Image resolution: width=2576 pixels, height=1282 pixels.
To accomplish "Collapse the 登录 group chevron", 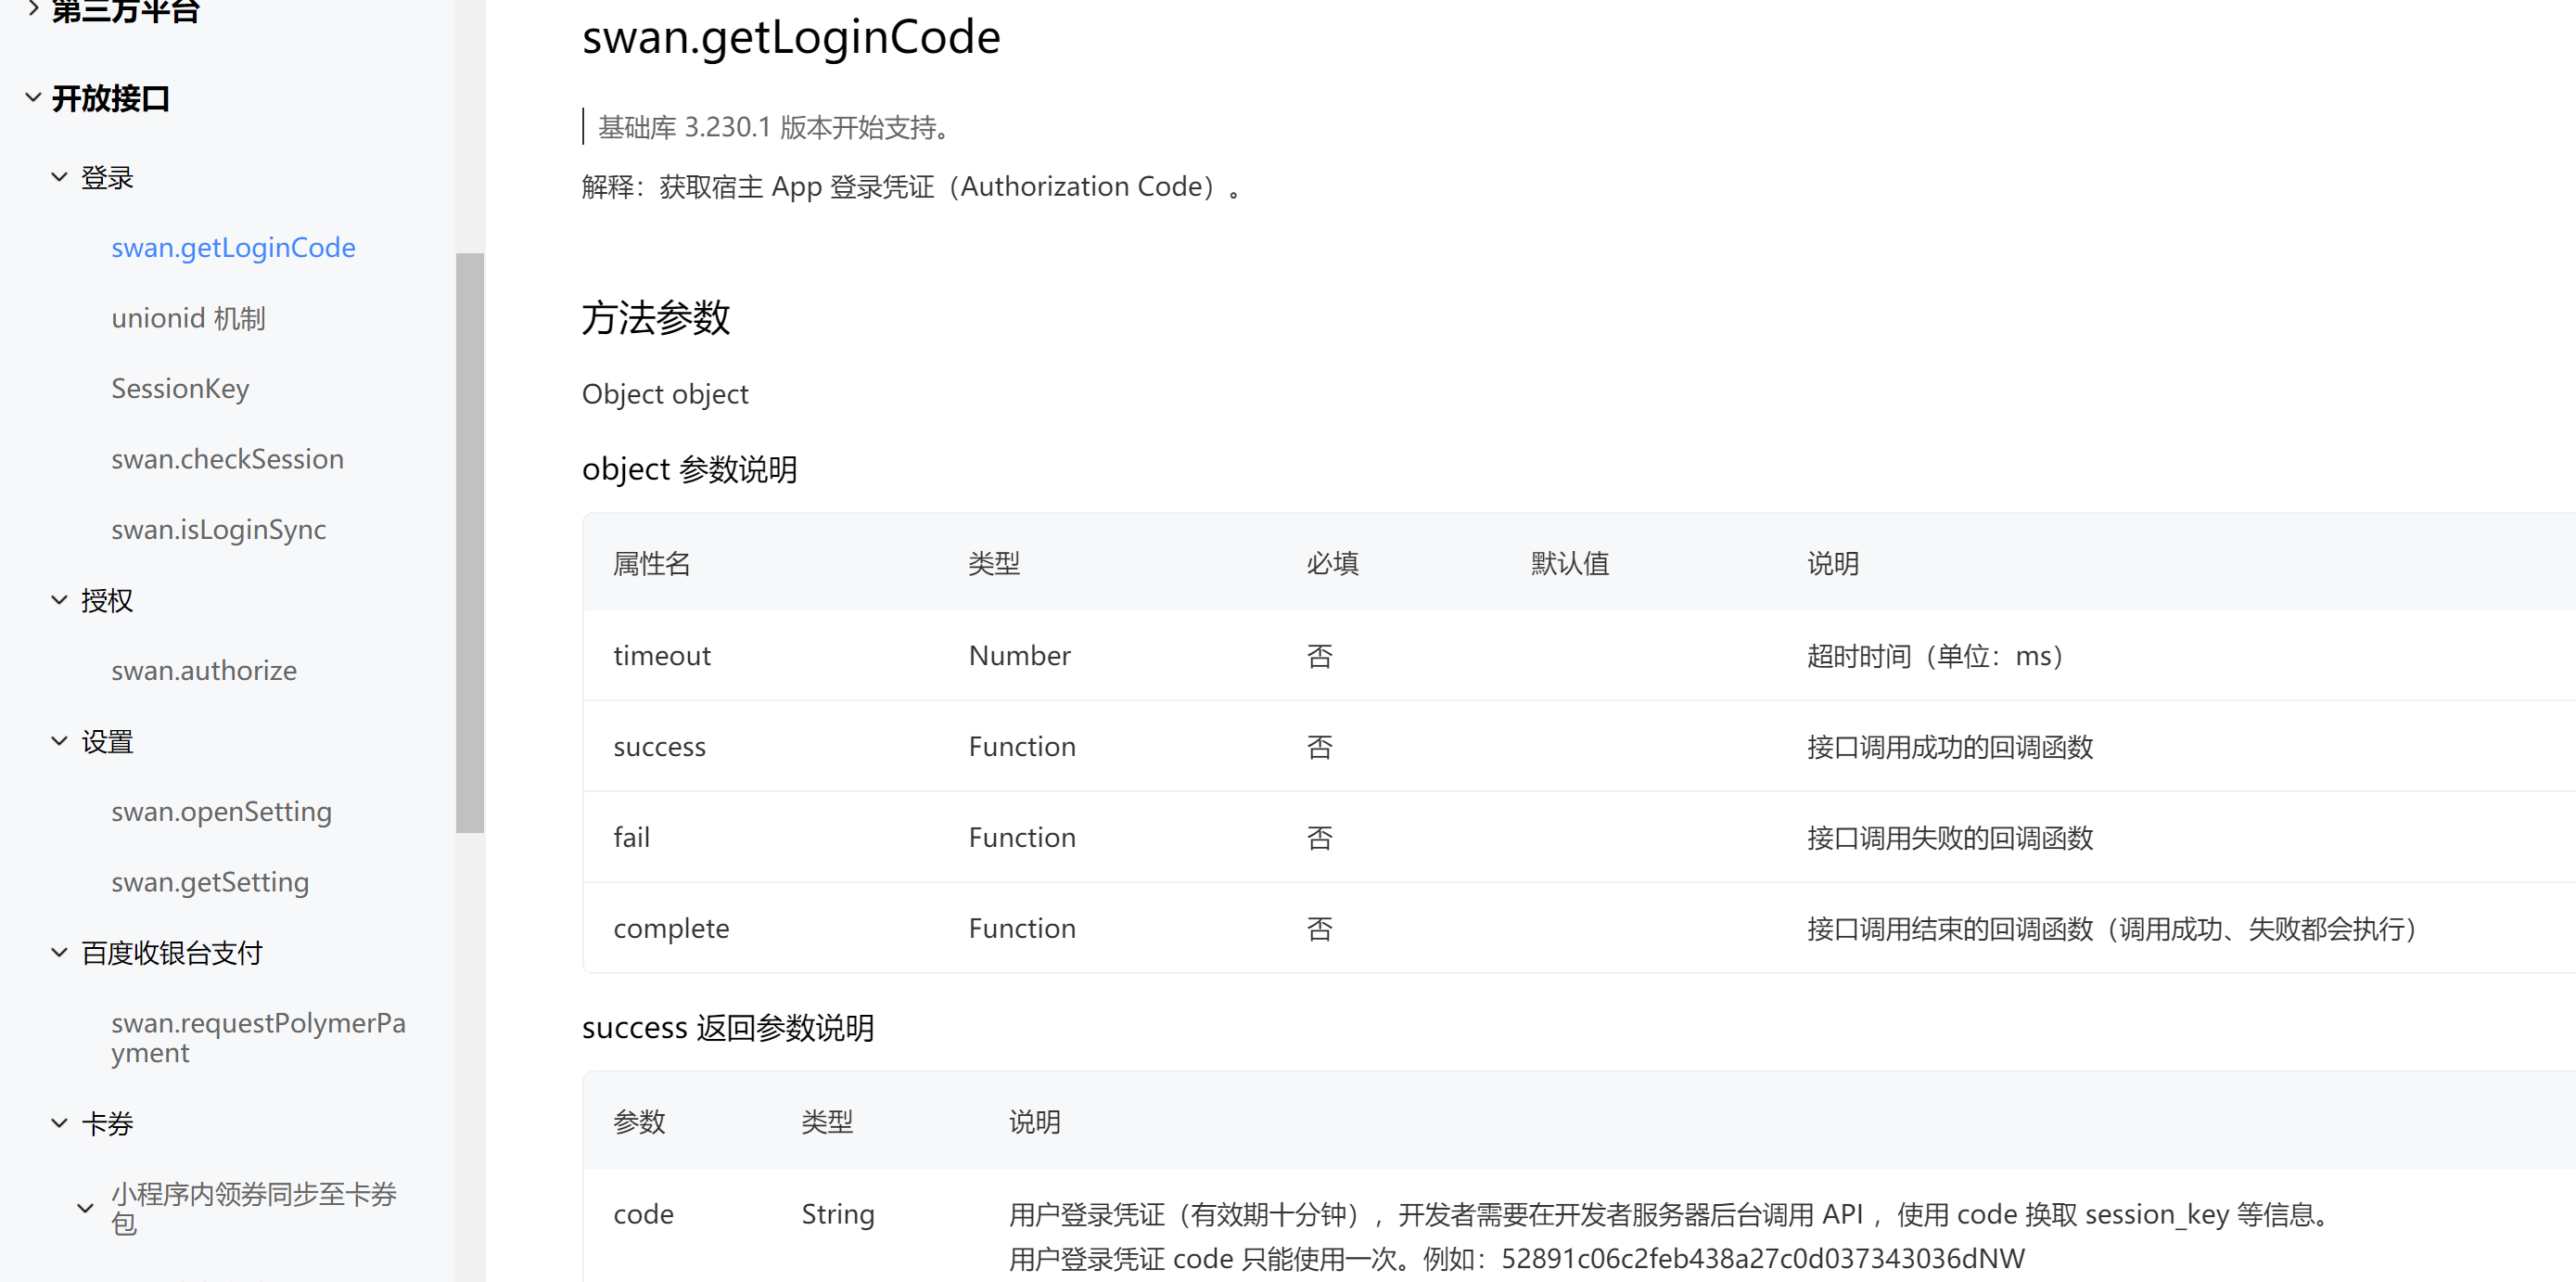I will coord(59,177).
